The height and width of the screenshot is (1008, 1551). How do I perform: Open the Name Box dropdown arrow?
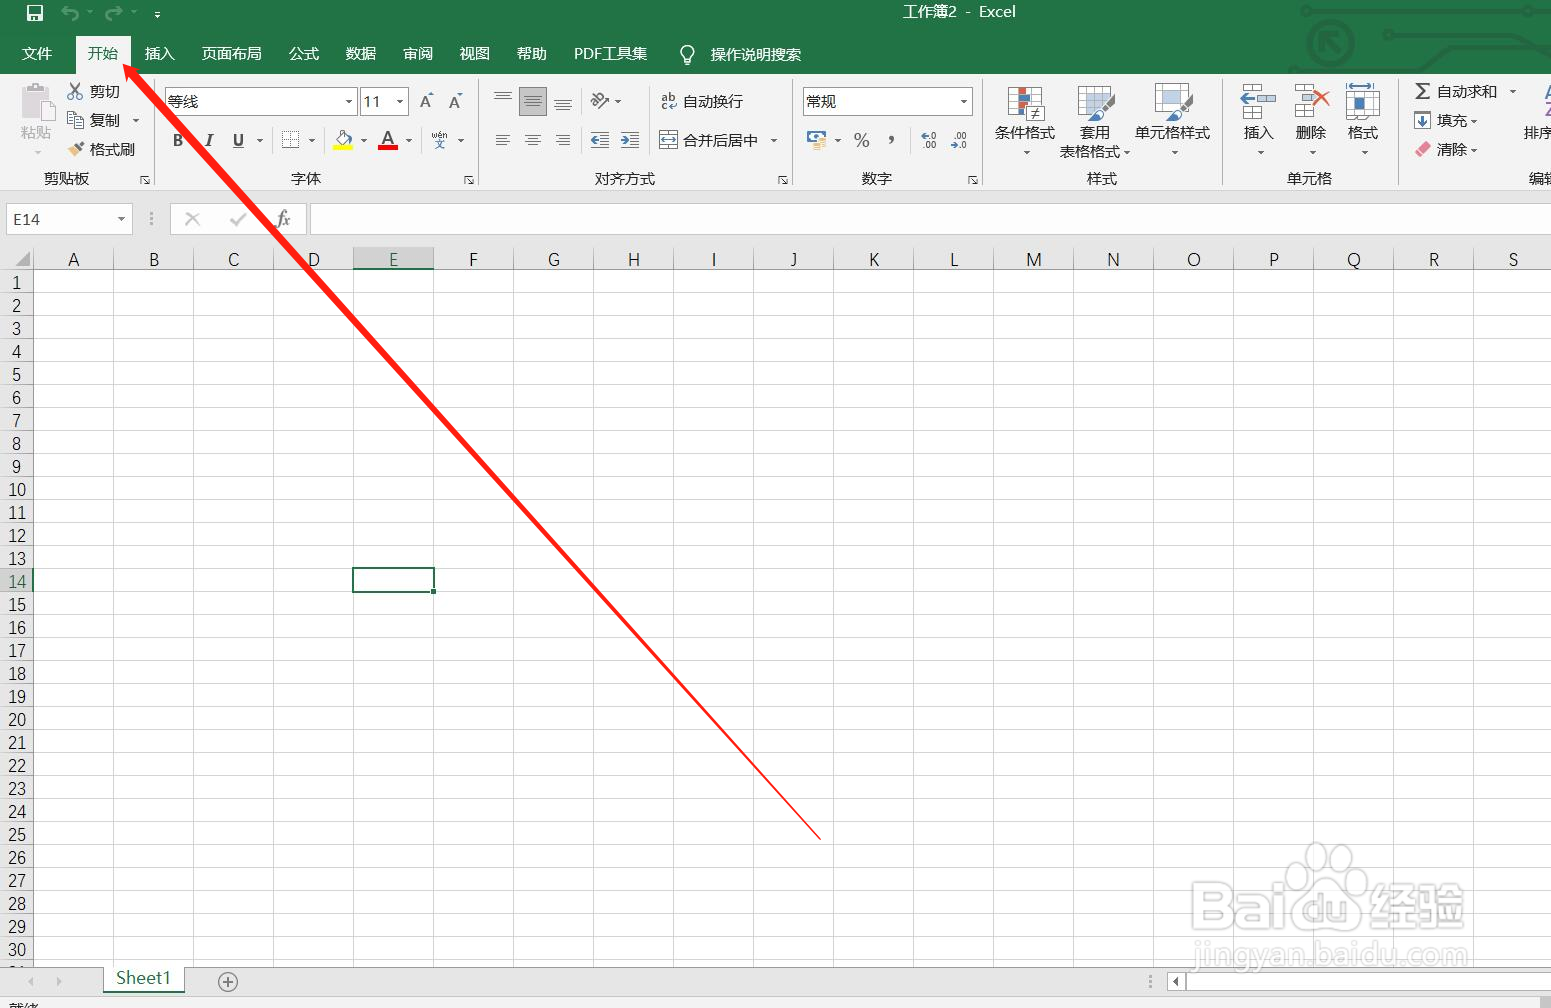click(121, 219)
